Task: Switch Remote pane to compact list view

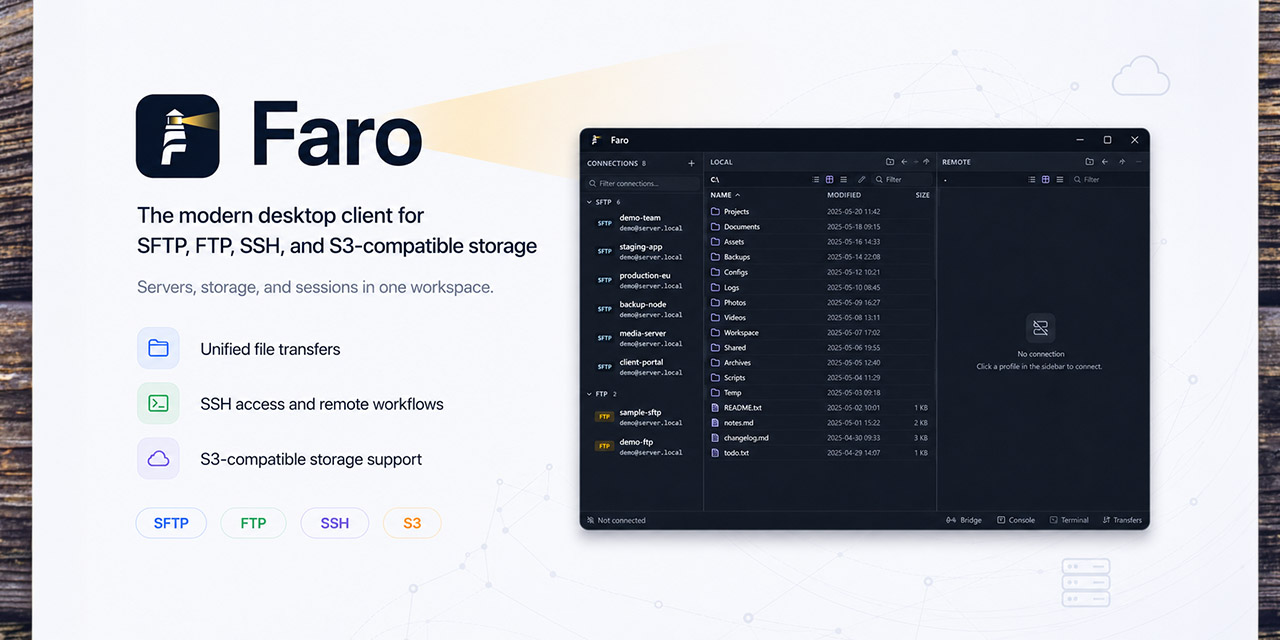Action: pyautogui.click(x=1060, y=179)
